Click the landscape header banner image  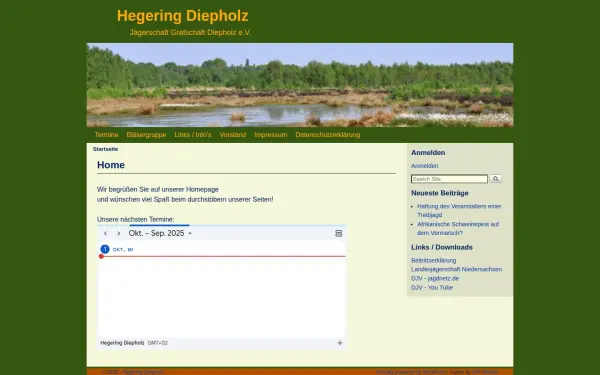click(300, 85)
